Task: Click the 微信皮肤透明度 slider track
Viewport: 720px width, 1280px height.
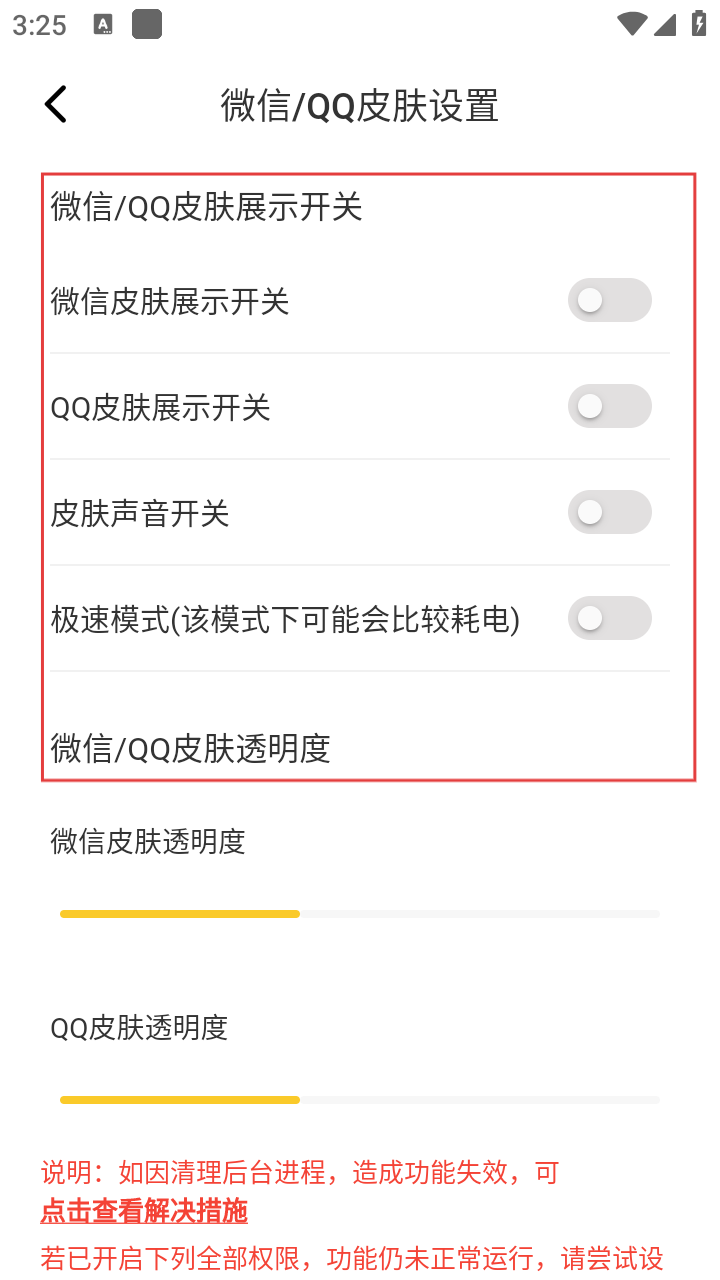Action: click(360, 914)
